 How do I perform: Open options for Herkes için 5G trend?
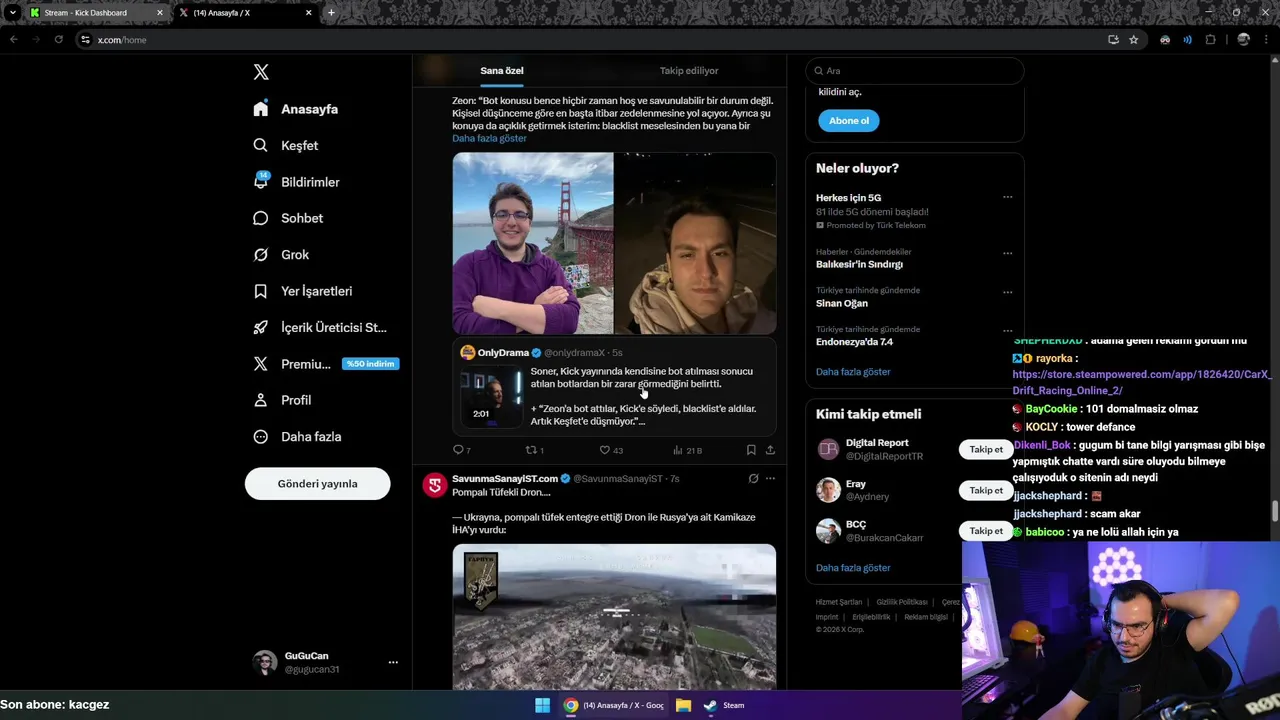1007,197
